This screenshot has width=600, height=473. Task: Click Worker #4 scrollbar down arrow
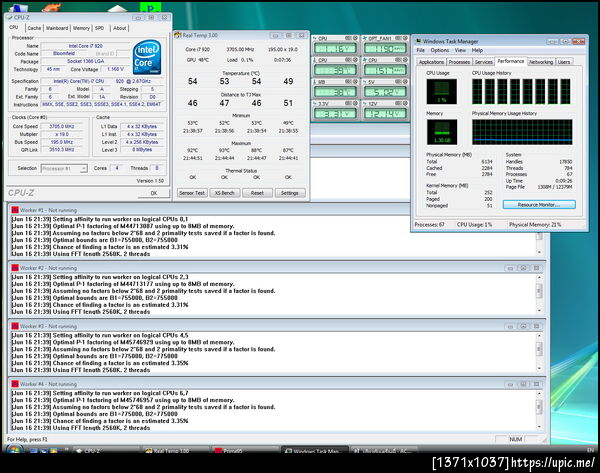click(x=539, y=427)
